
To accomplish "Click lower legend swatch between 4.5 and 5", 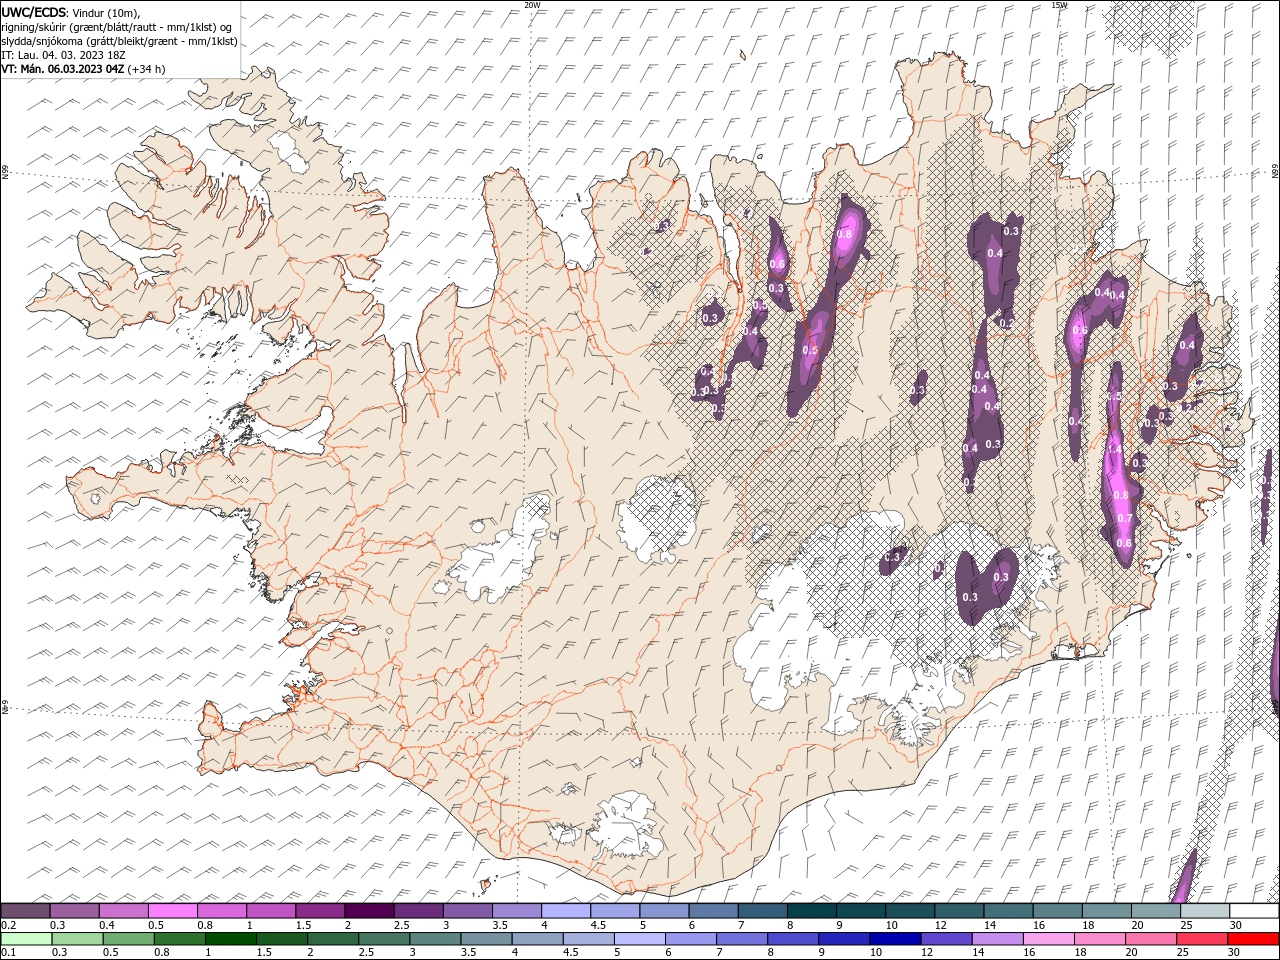I will point(588,939).
